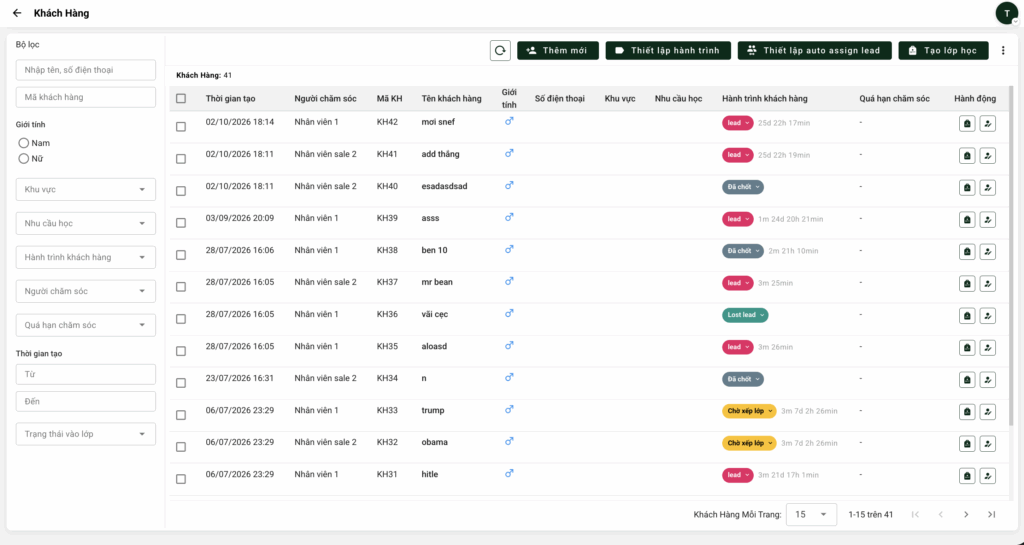Screen dimensions: 1024x545
Task: Click person-edit action icon for trump row
Action: click(987, 411)
